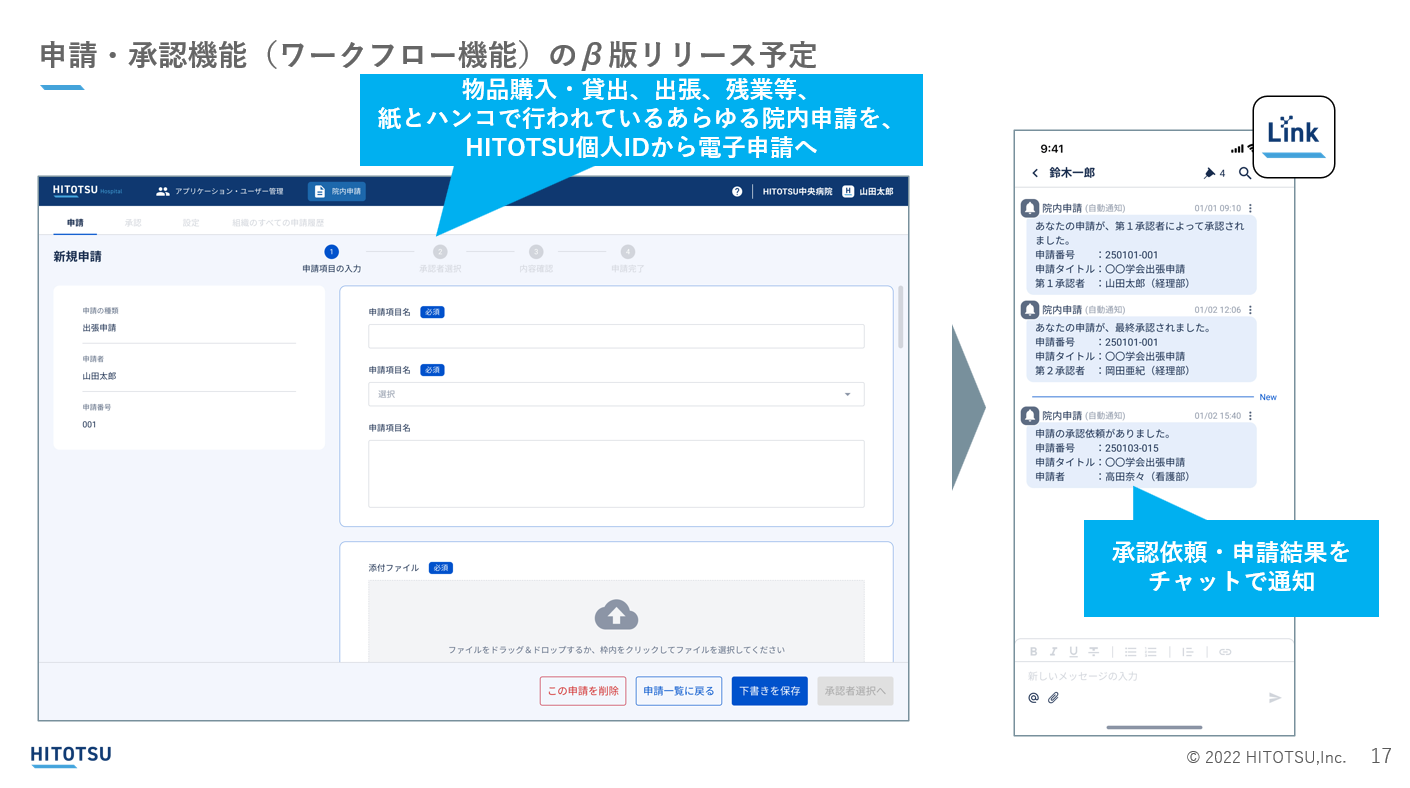Switch to the 承認 tab
The width and height of the screenshot is (1410, 788).
tap(133, 222)
